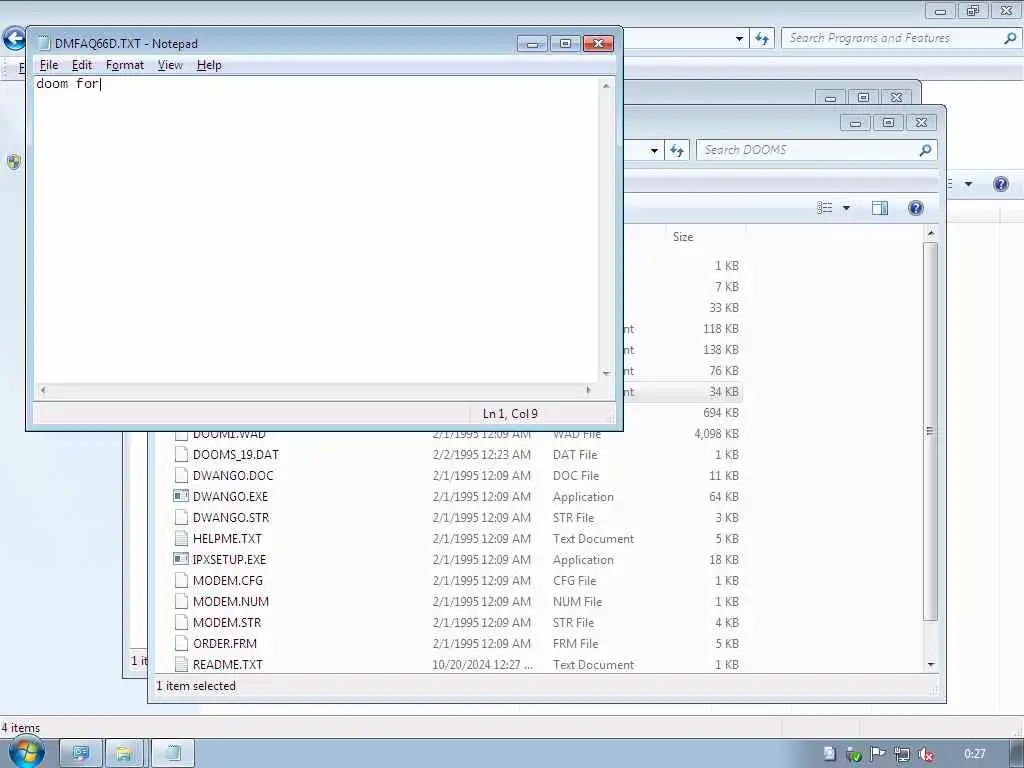Image resolution: width=1024 pixels, height=768 pixels.
Task: Open view dropdown in Programs and Features window
Action: tap(968, 184)
